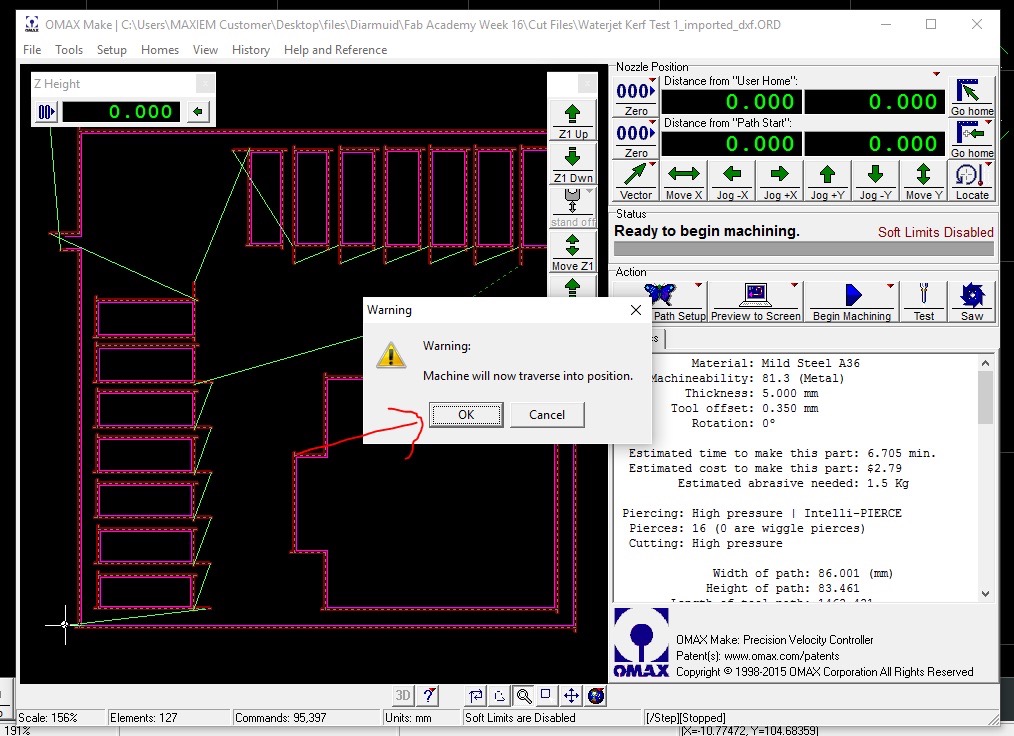1014x736 pixels.
Task: Jog the nozzle in -X direction
Action: (731, 182)
